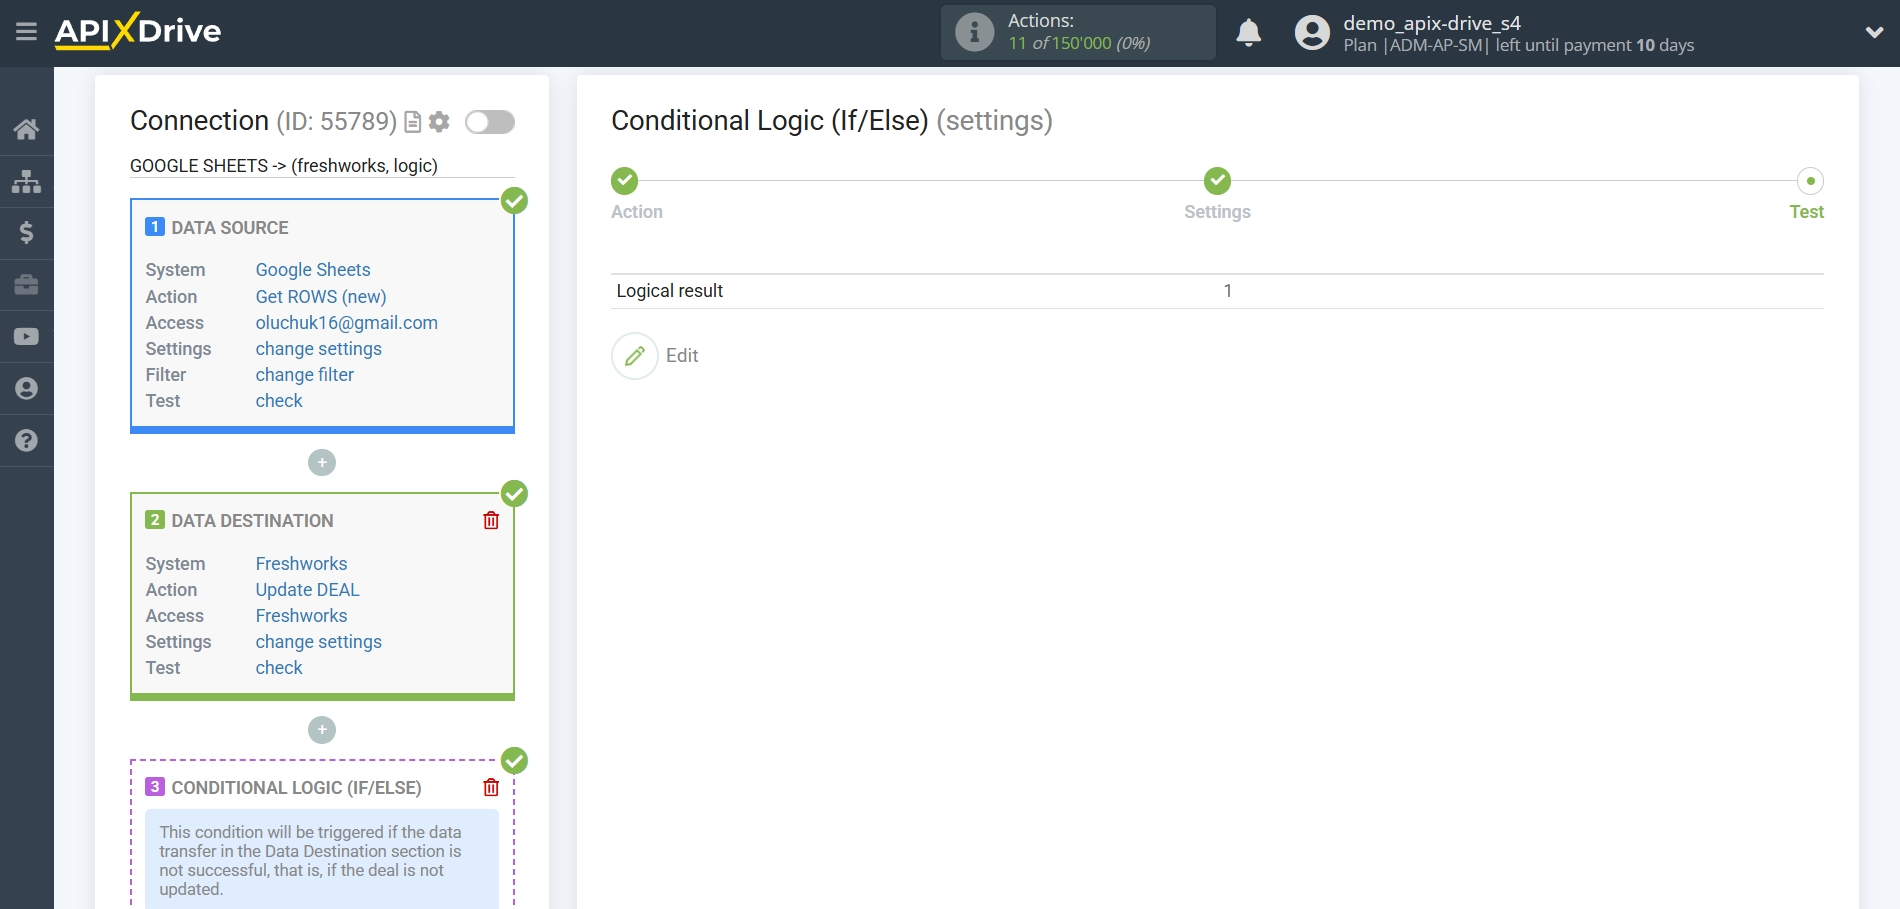The width and height of the screenshot is (1900, 909).
Task: Open Google Sheets system link
Action: click(313, 270)
